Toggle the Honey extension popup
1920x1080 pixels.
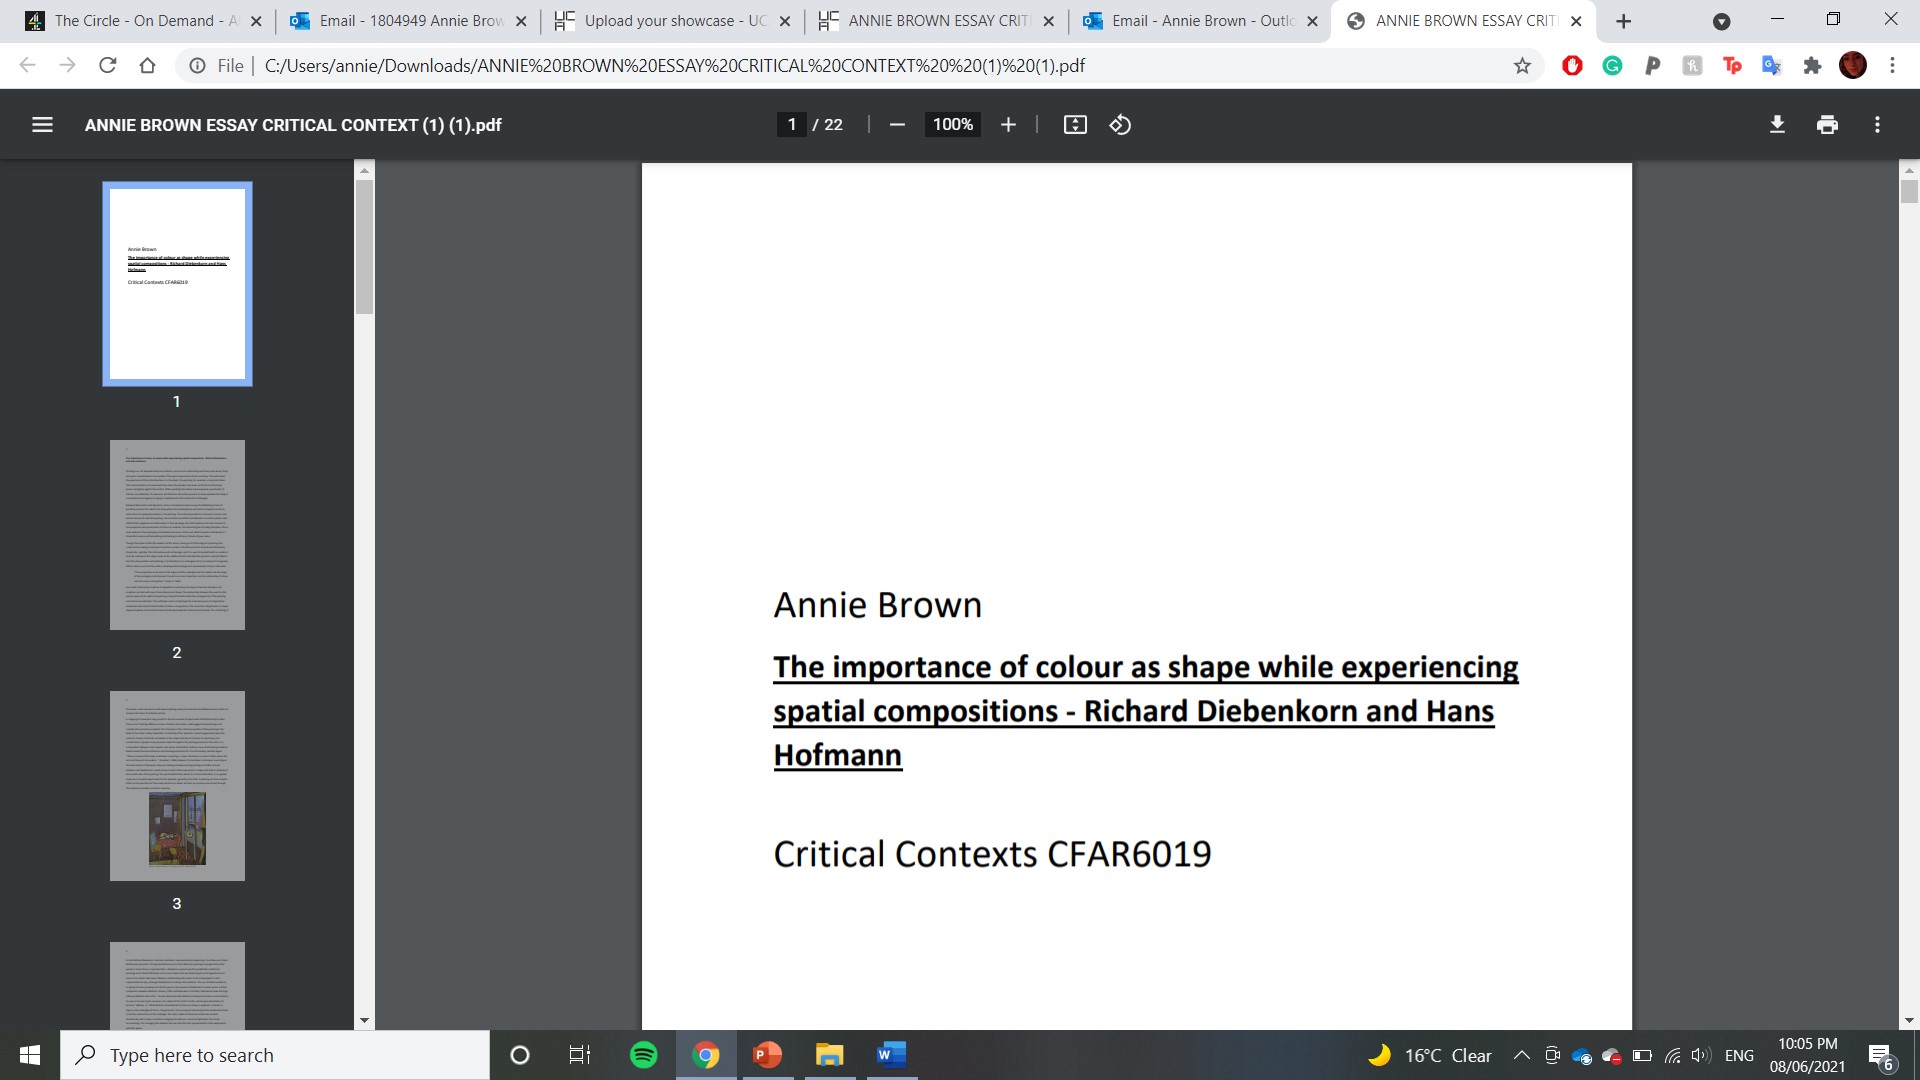click(x=1693, y=65)
